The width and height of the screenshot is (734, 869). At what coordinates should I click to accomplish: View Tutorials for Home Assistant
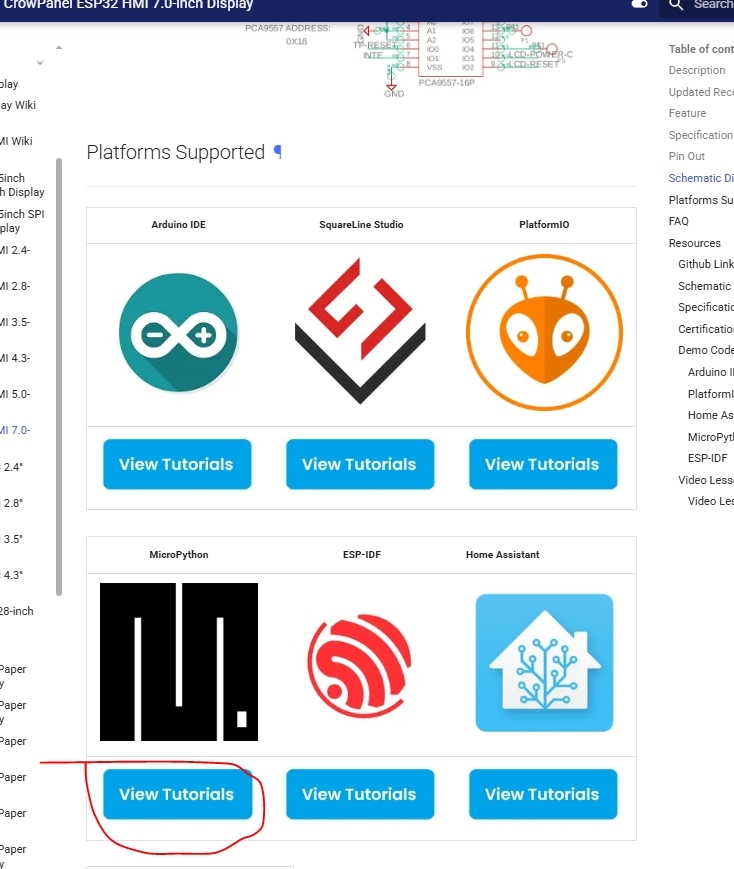543,794
